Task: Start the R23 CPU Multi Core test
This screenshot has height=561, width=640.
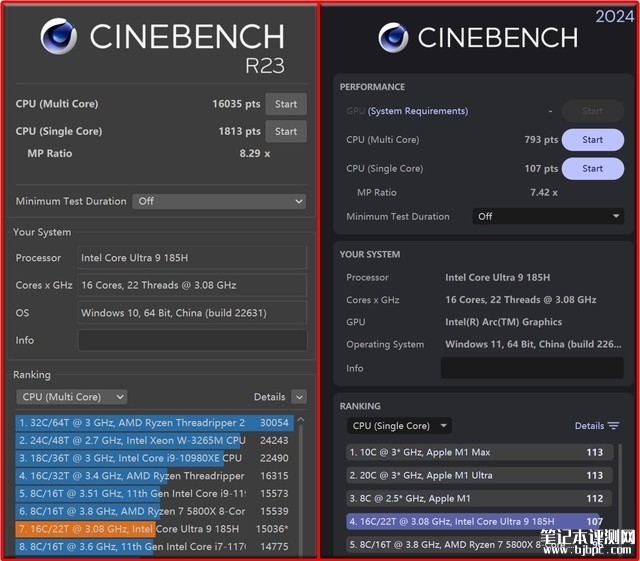Action: pyautogui.click(x=286, y=104)
